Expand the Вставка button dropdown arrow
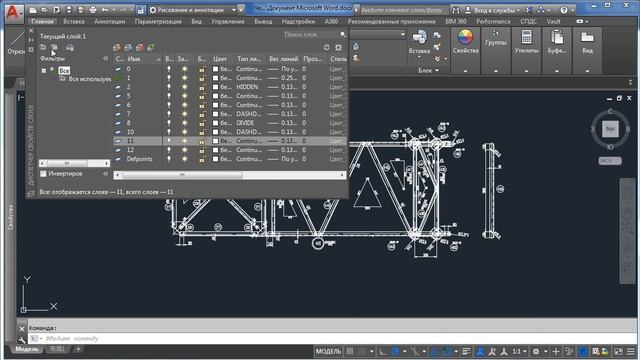This screenshot has width=640, height=360. coord(419,57)
